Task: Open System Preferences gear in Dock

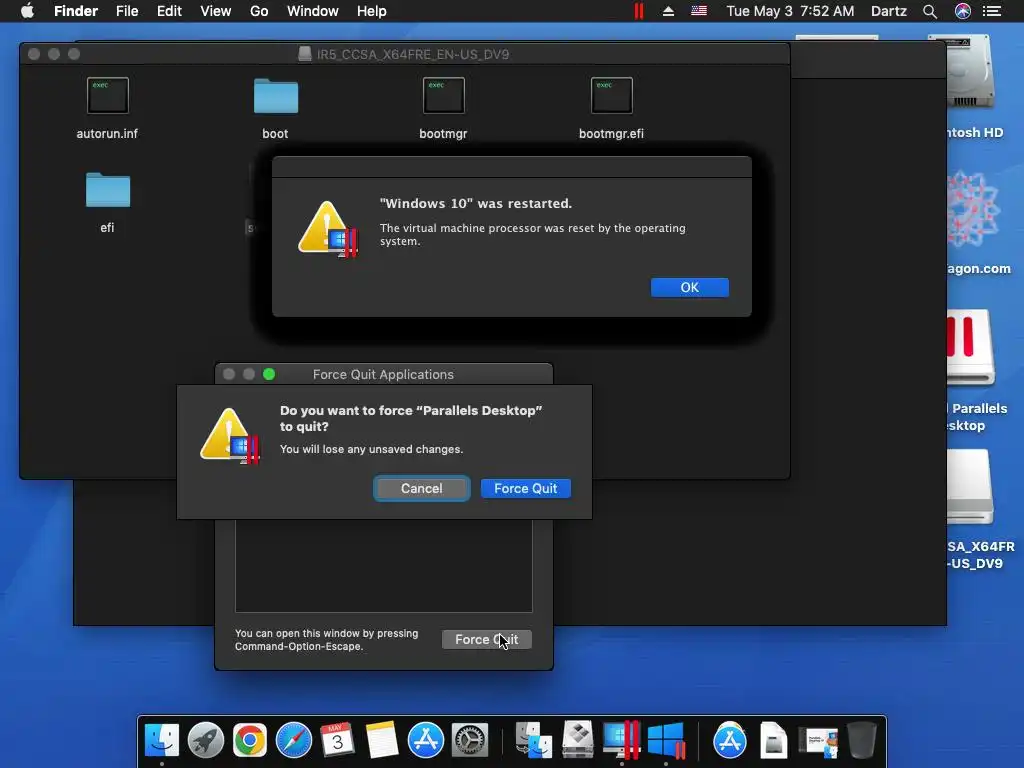Action: tap(470, 741)
